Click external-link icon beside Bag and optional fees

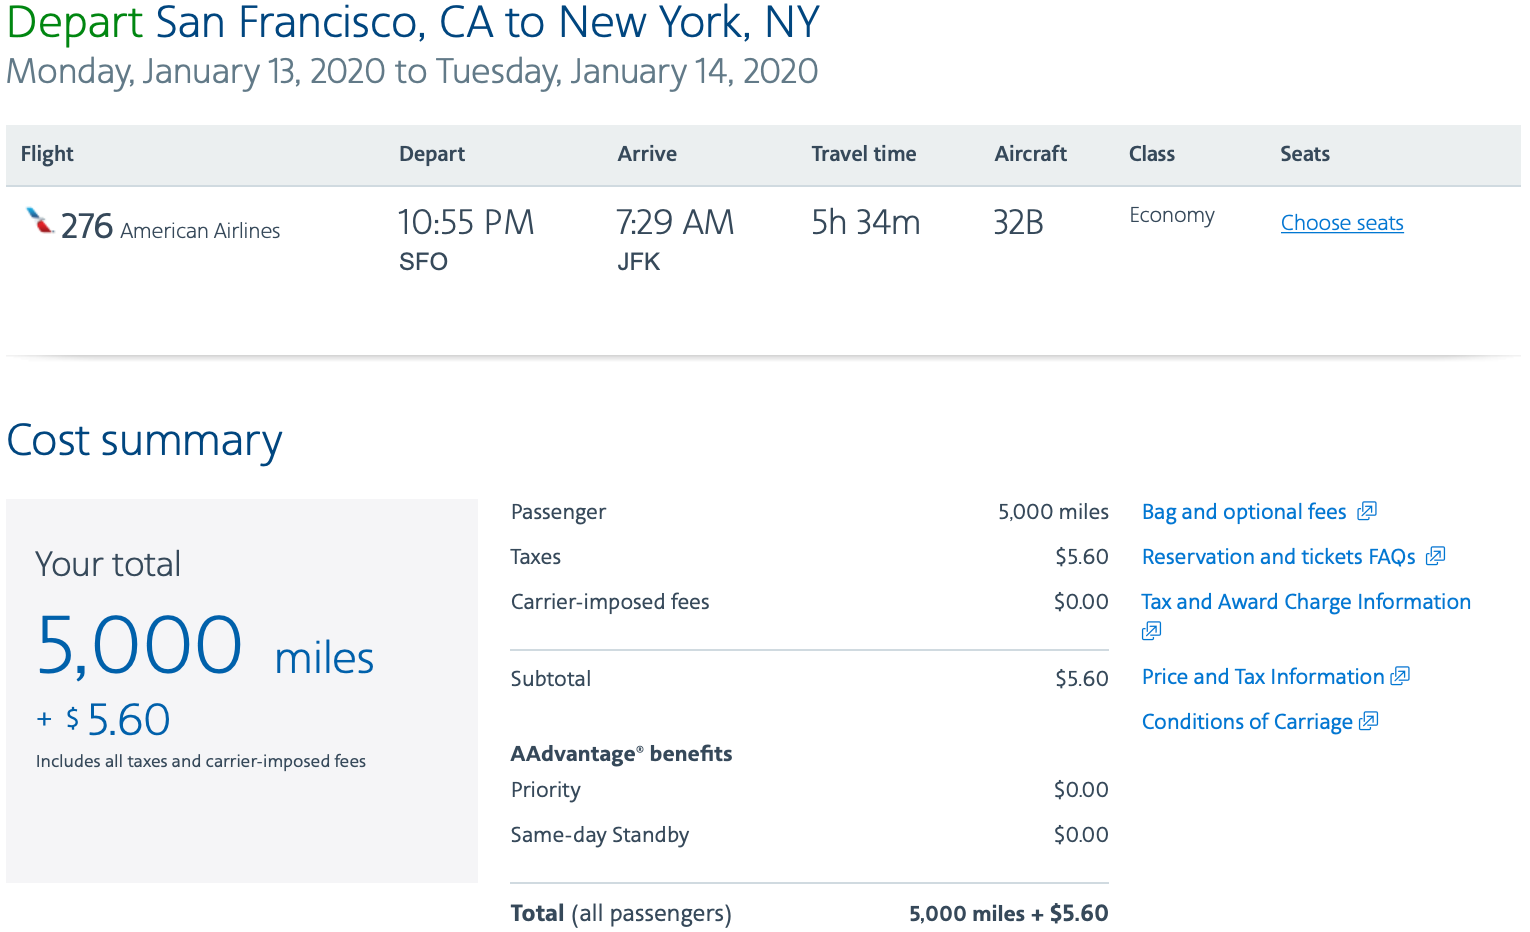[x=1367, y=511]
